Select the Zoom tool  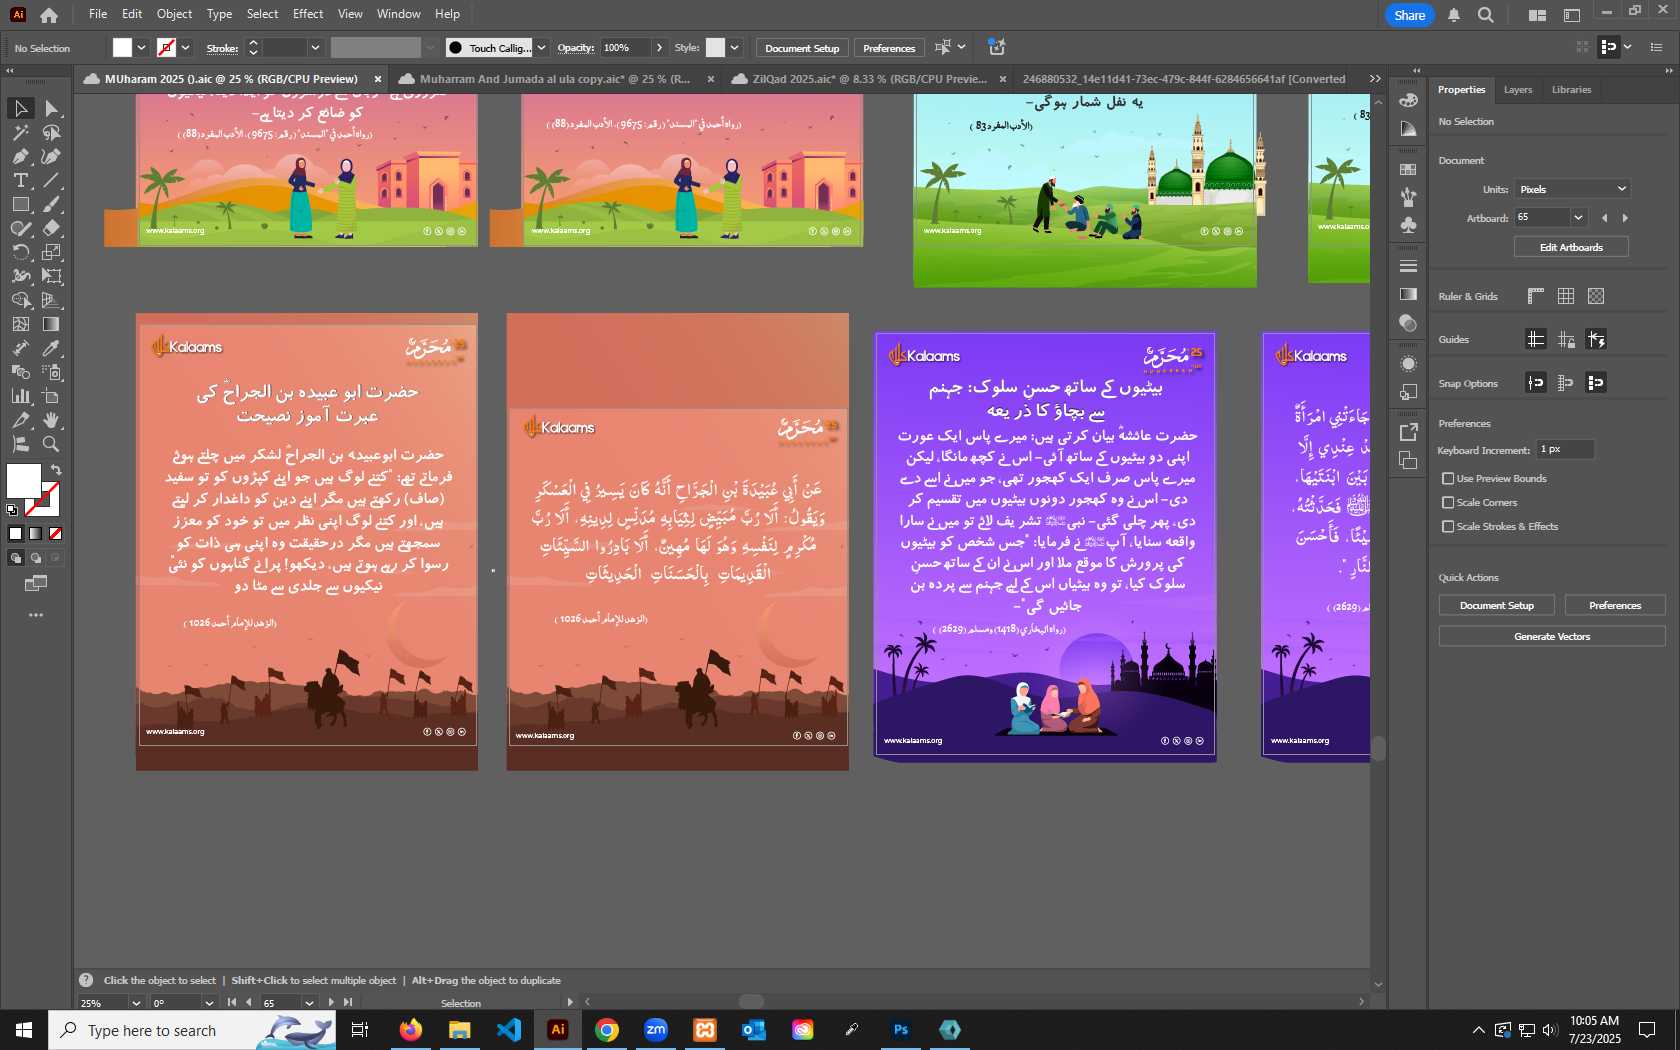pos(52,444)
